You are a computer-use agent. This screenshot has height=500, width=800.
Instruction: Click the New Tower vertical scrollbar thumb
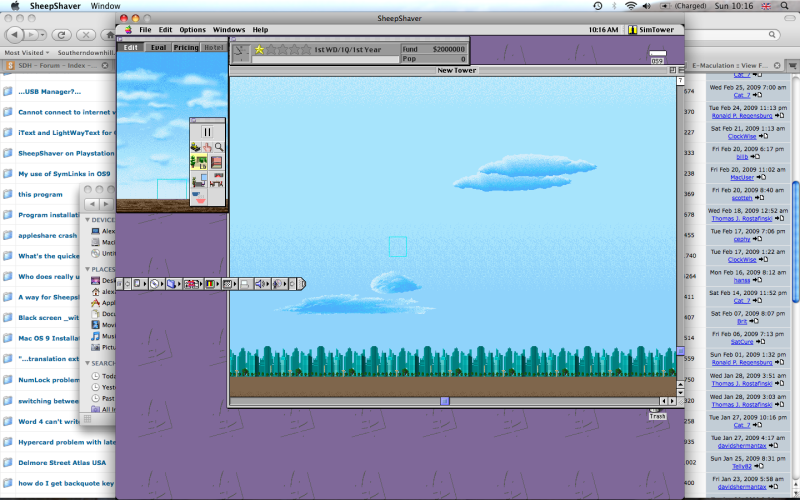[x=681, y=351]
